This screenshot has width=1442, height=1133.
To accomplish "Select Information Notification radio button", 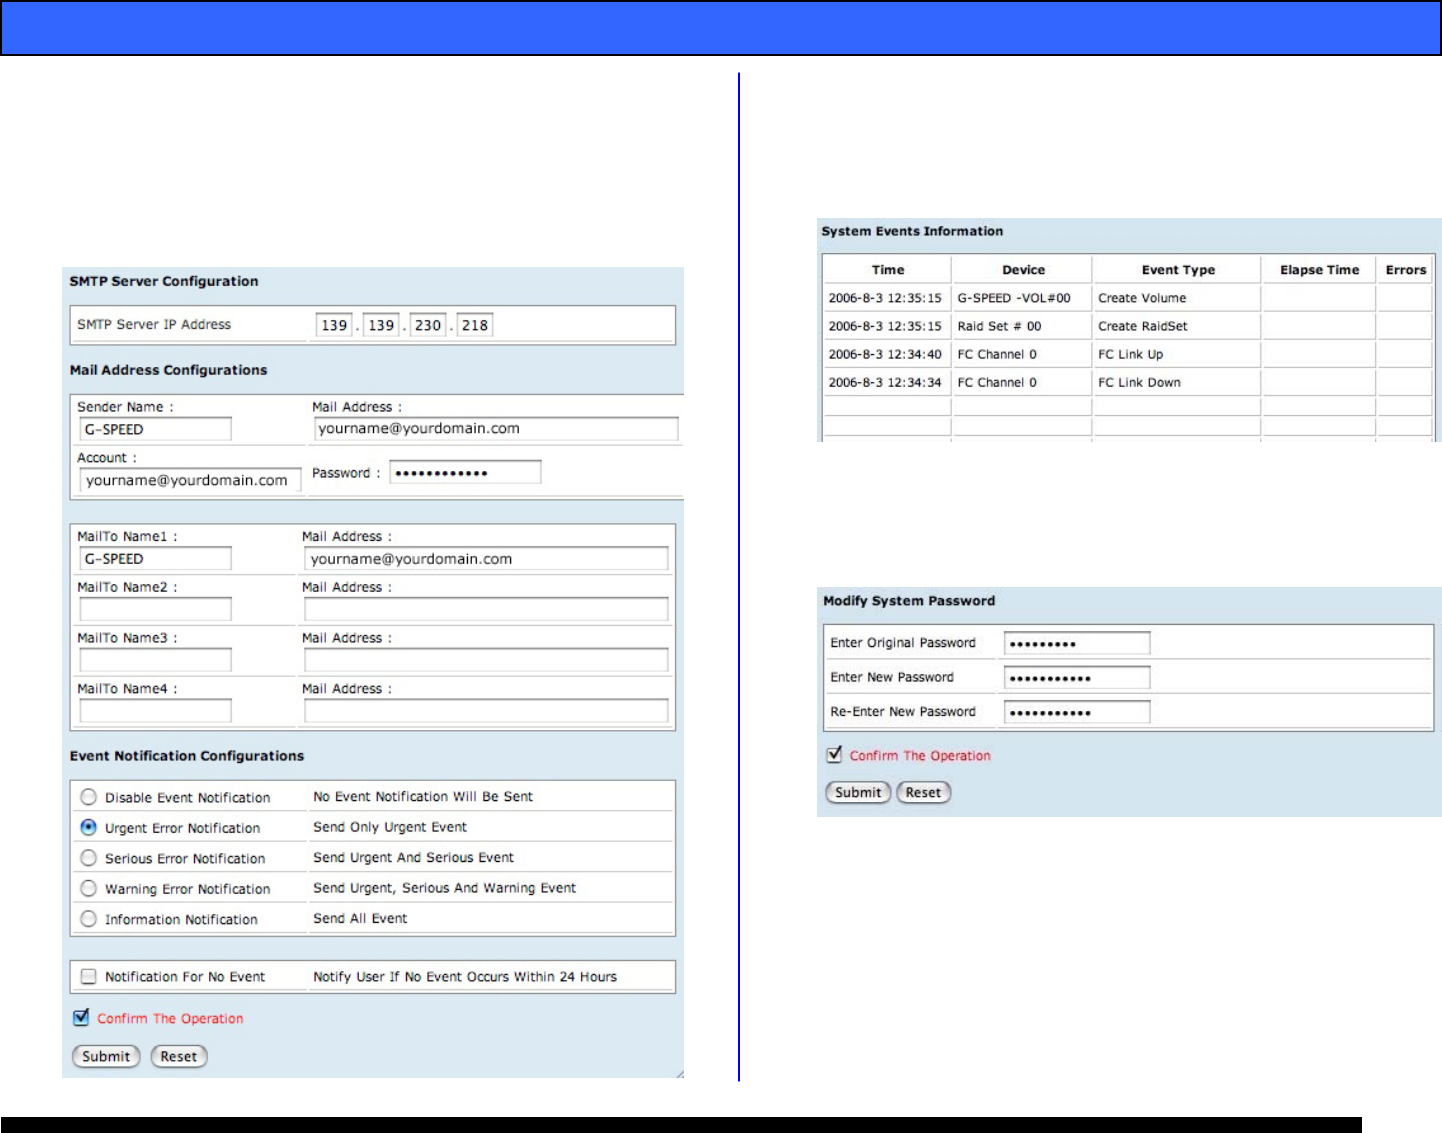I will click(89, 919).
